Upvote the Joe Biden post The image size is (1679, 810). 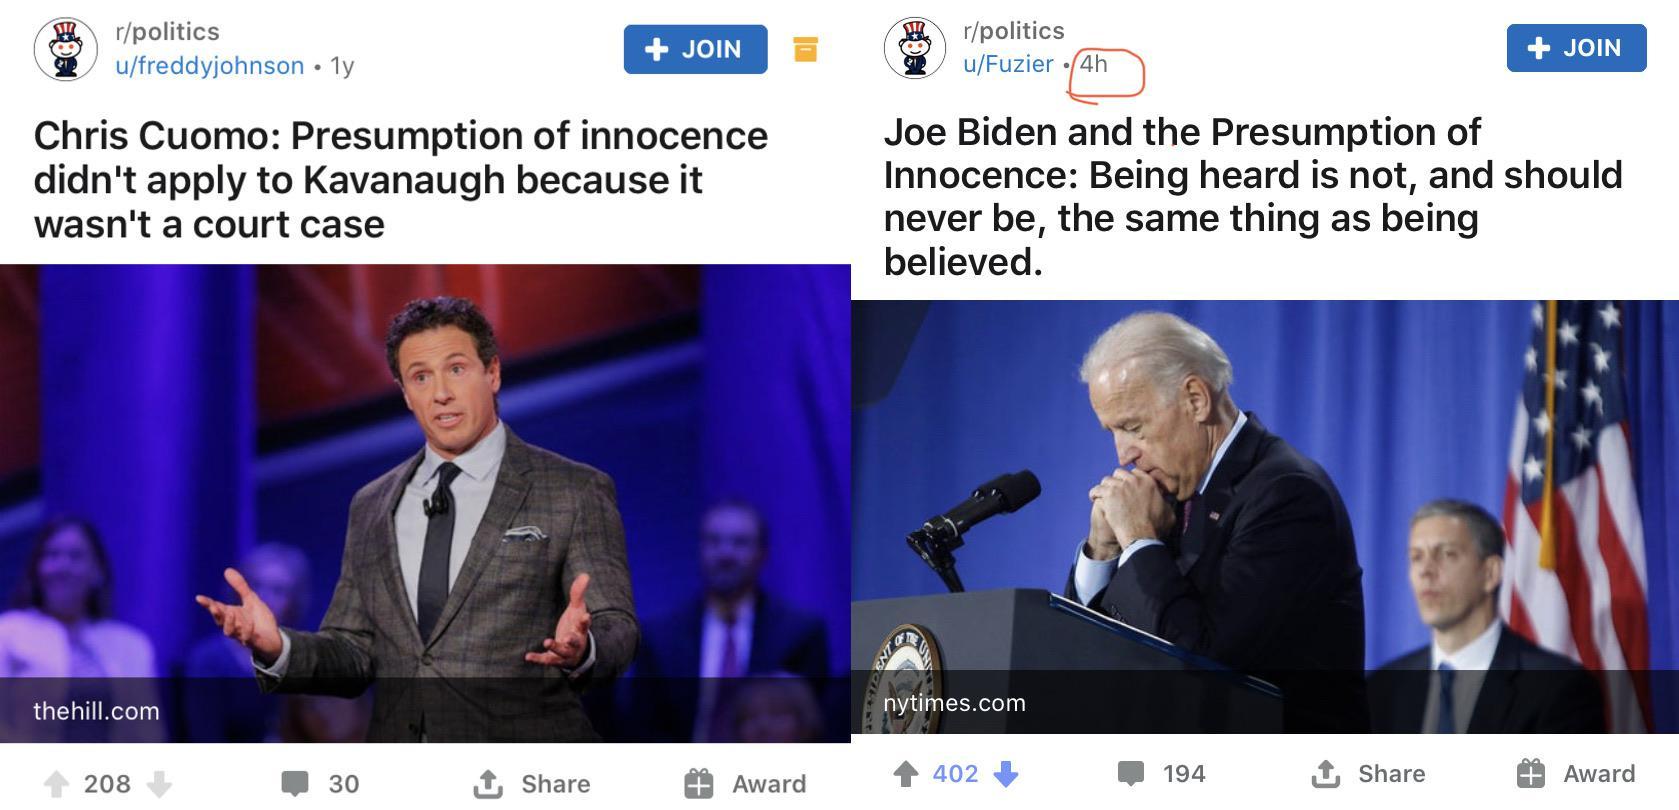pyautogui.click(x=905, y=774)
